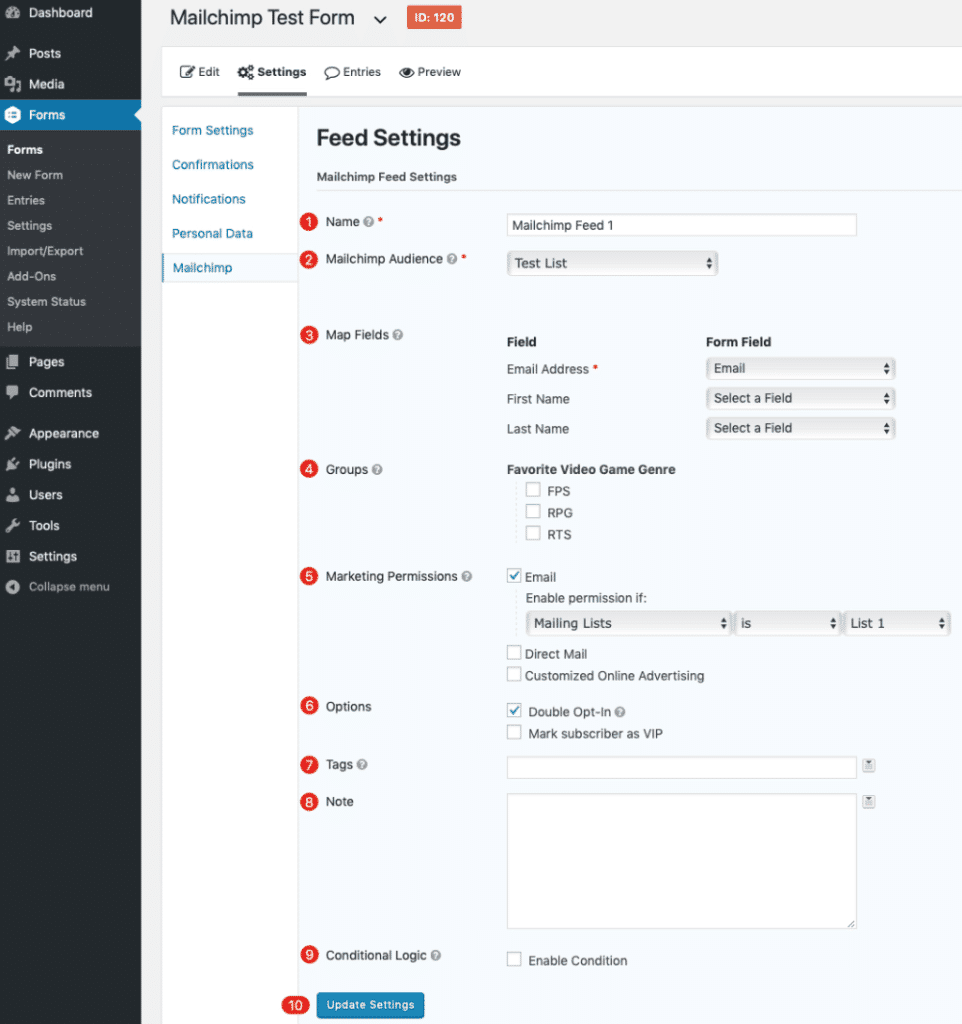This screenshot has height=1024, width=962.
Task: Click the ID: 120 badge
Action: coord(434,18)
